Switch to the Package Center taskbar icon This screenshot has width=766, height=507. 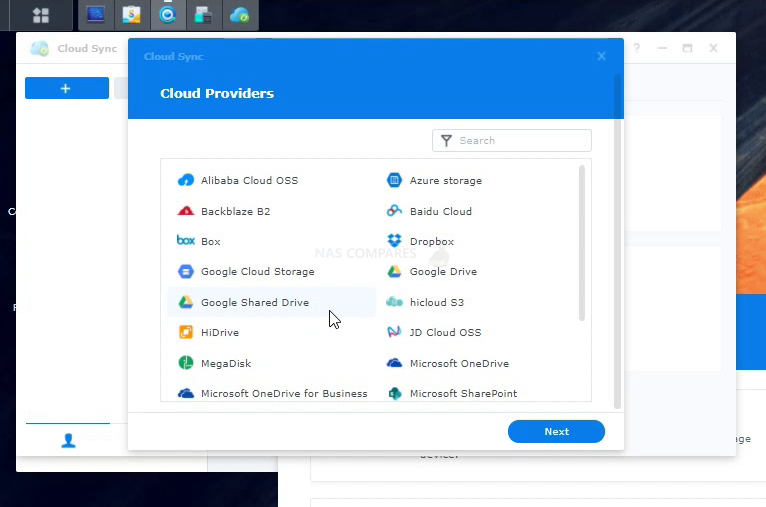tap(131, 15)
